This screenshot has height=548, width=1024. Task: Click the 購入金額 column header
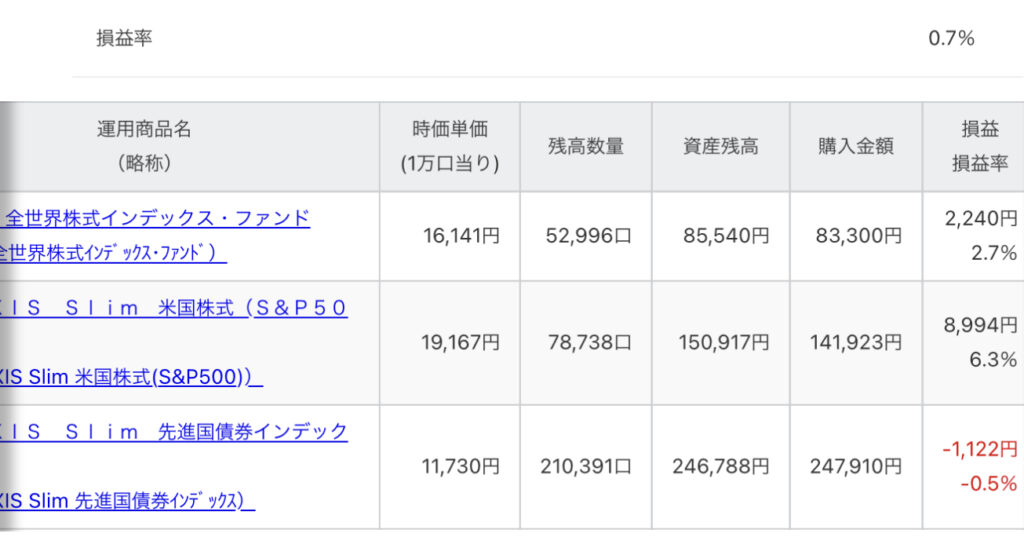tap(856, 146)
